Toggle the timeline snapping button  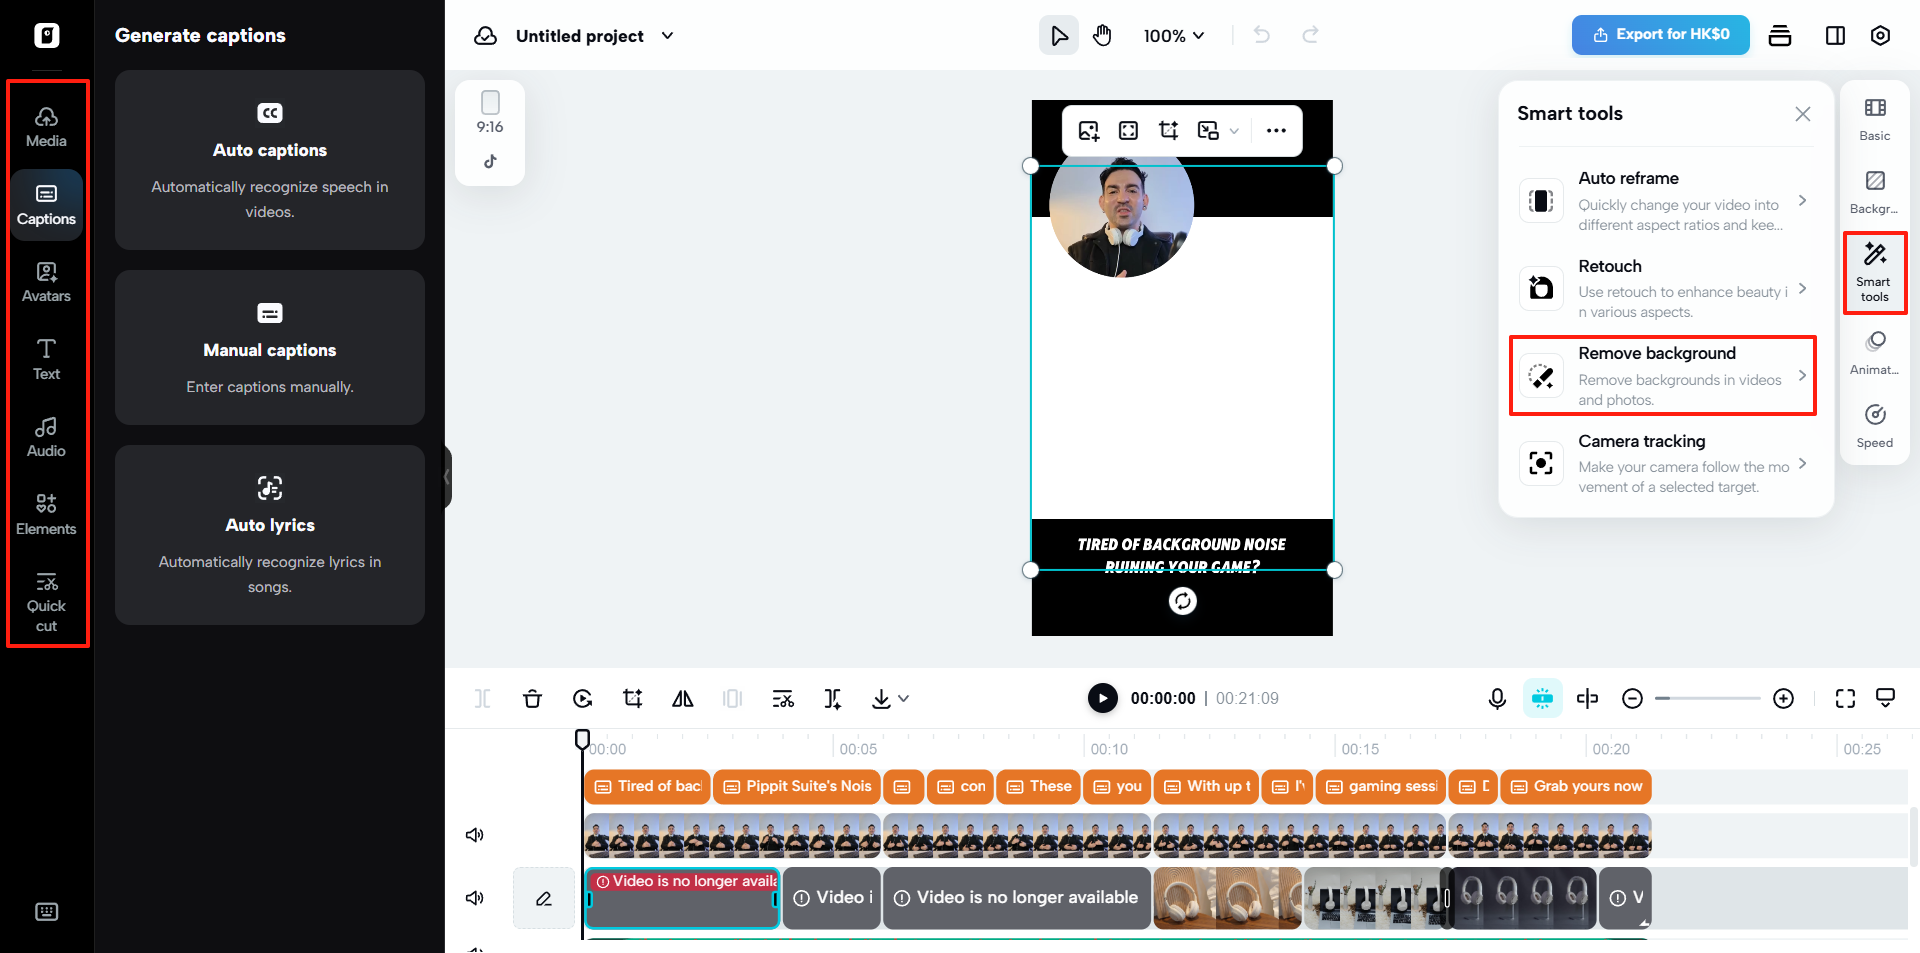coord(1543,698)
